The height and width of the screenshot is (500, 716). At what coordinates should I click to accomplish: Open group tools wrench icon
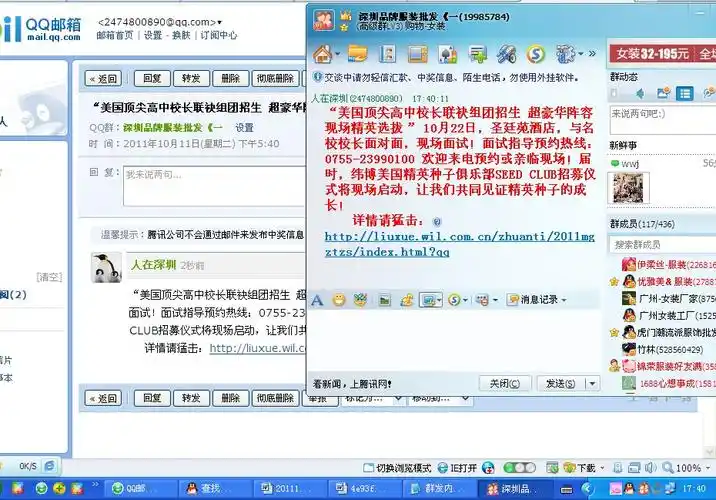pos(506,54)
